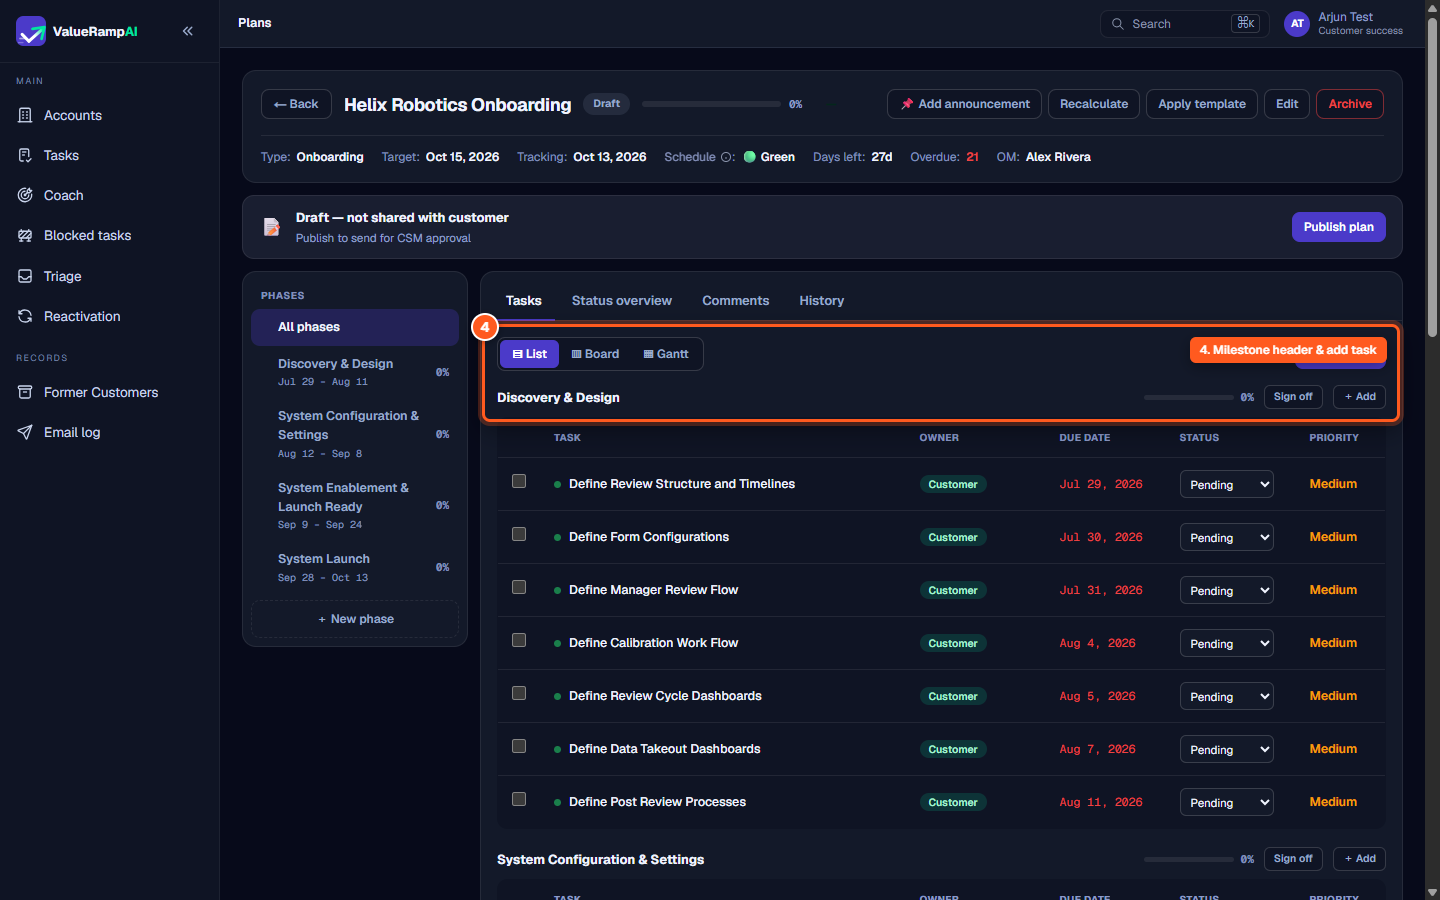The width and height of the screenshot is (1440, 900).
Task: Click the status dot beside Define Form Configurations
Action: [557, 537]
